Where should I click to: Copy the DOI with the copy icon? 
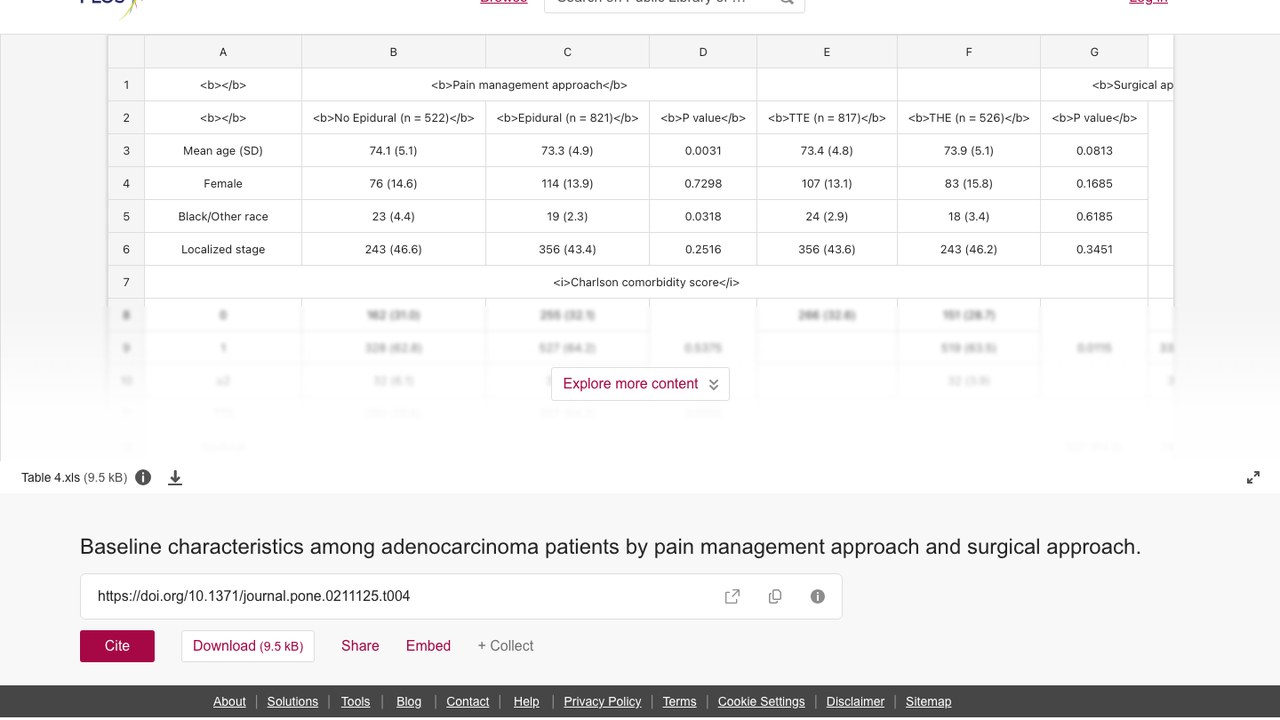click(x=775, y=596)
